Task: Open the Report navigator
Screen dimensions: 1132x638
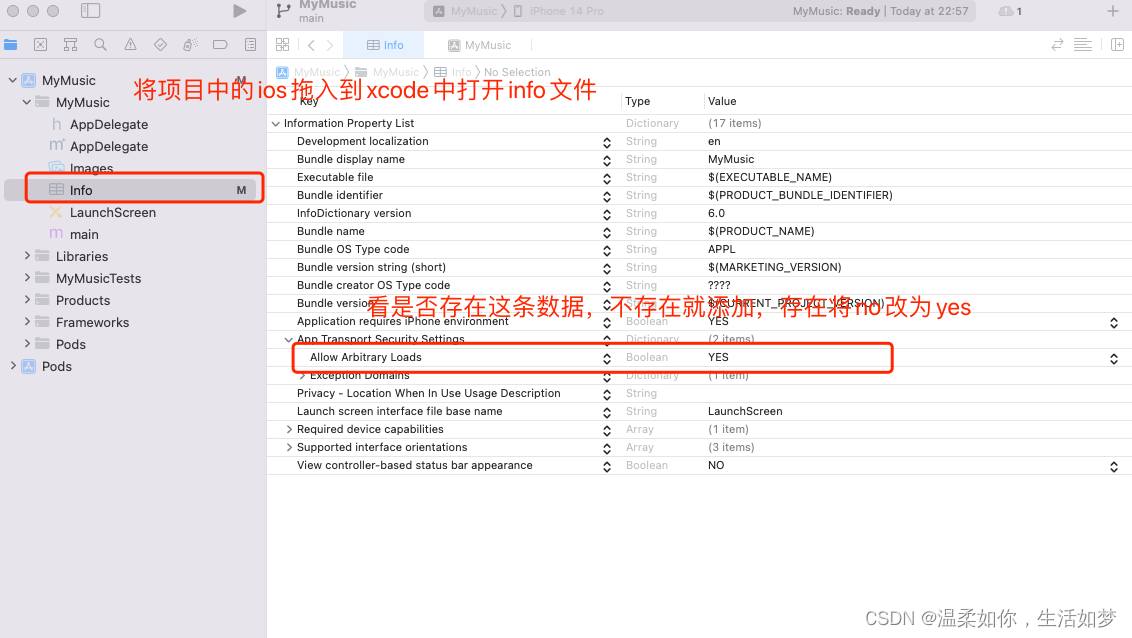Action: pos(251,45)
